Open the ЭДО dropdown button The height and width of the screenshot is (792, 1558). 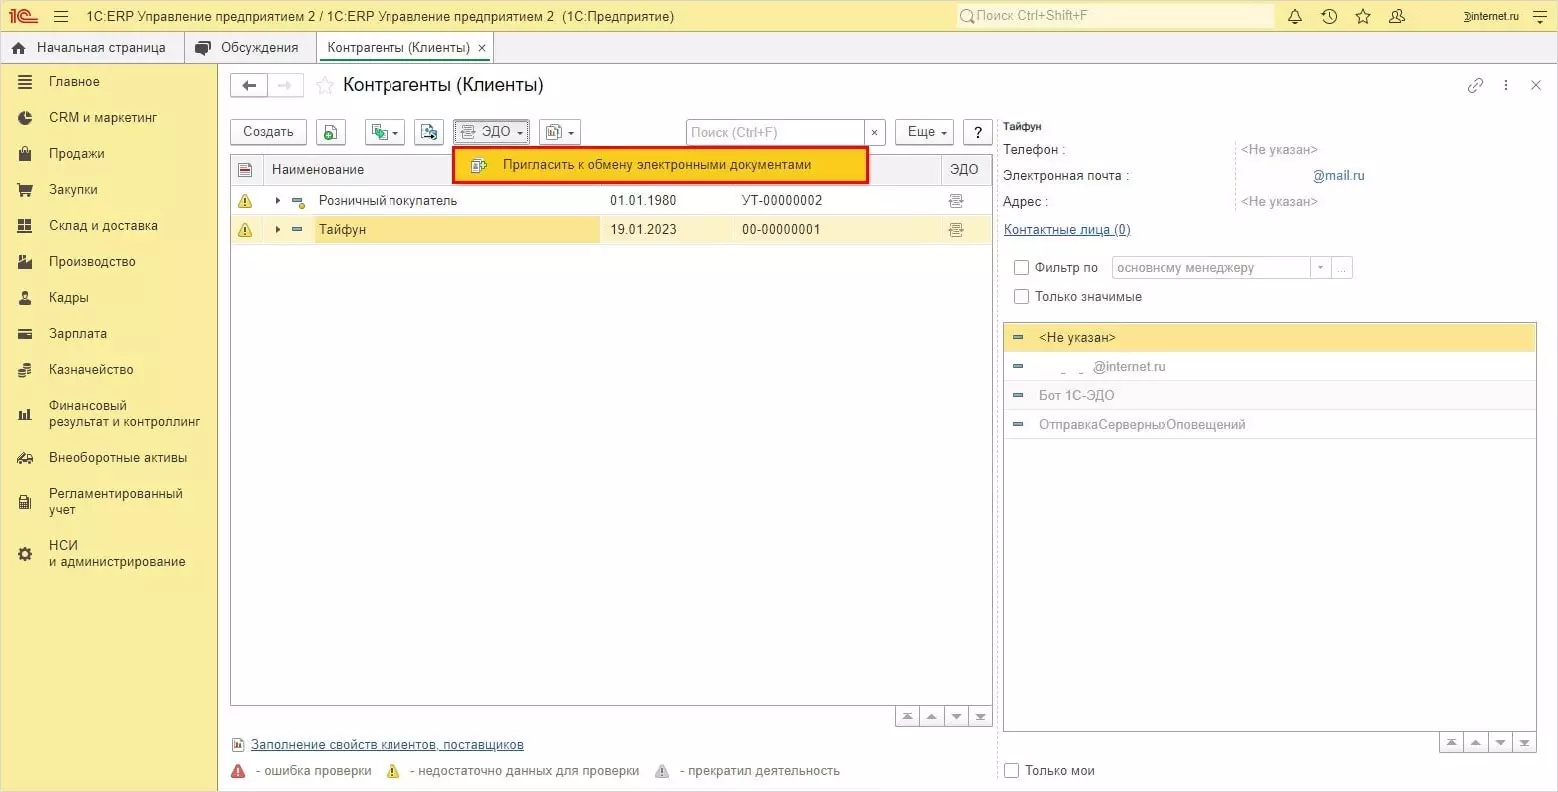[x=491, y=132]
